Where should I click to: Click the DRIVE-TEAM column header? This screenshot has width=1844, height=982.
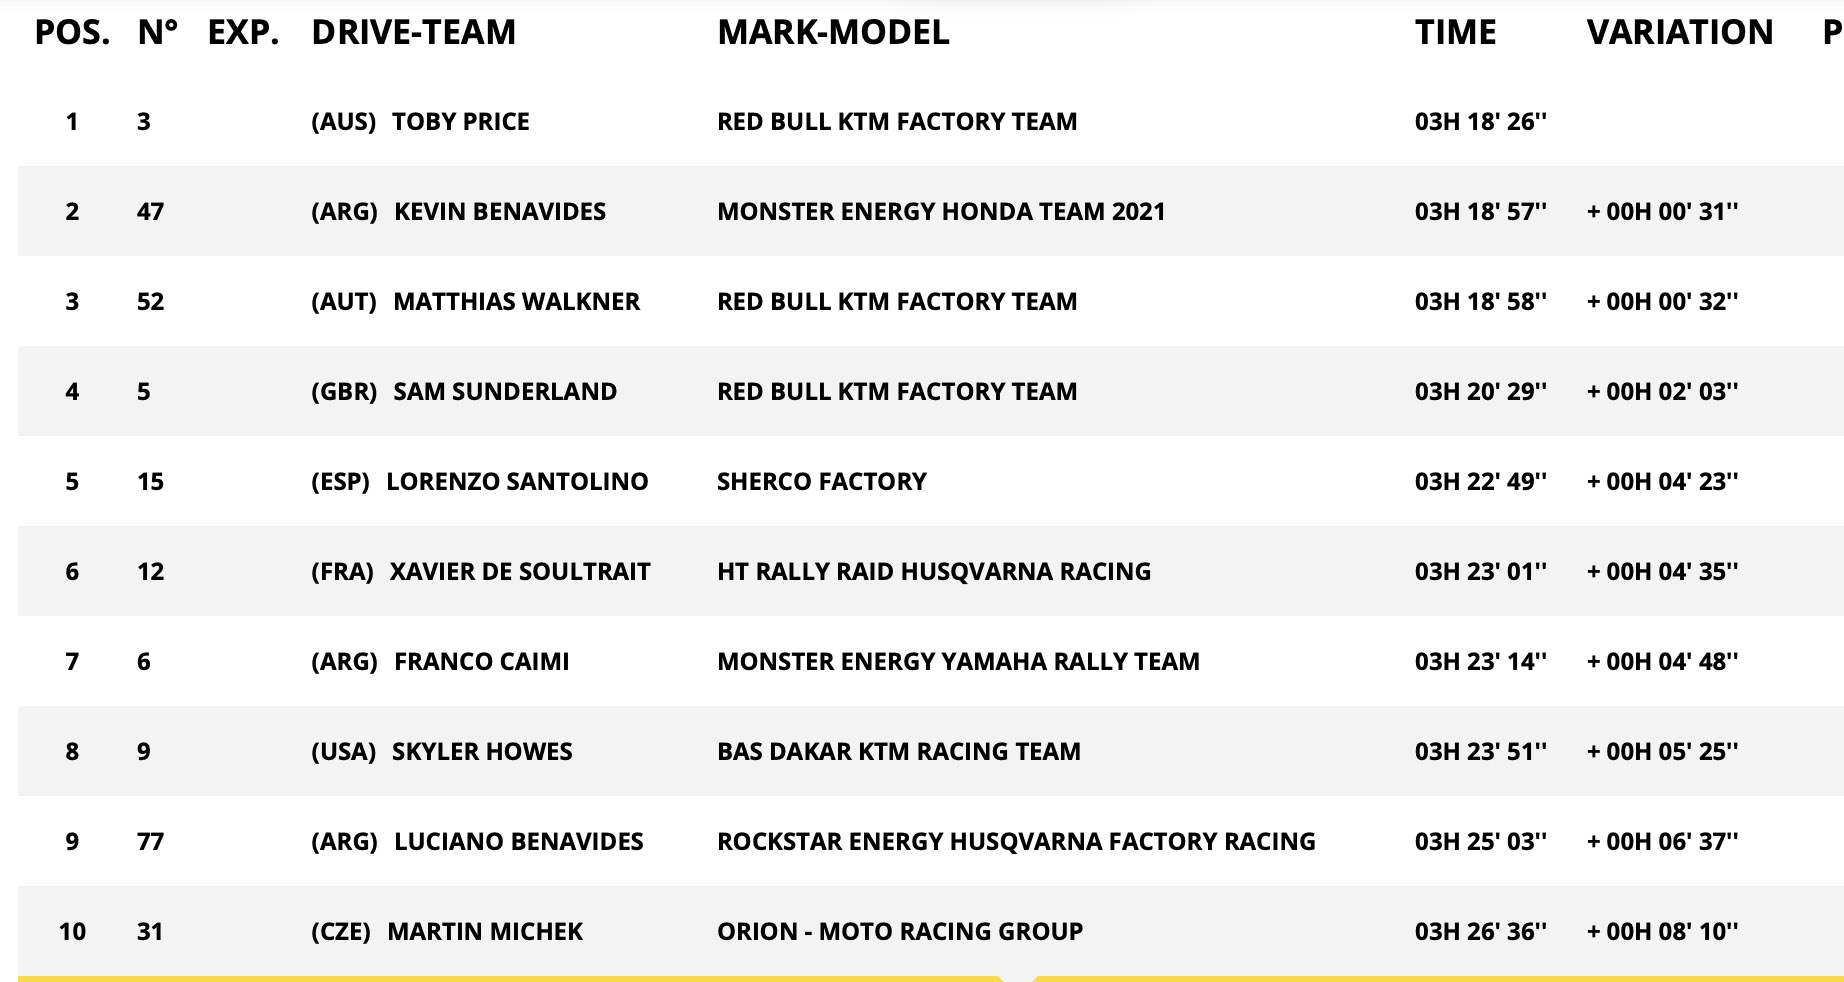click(413, 32)
